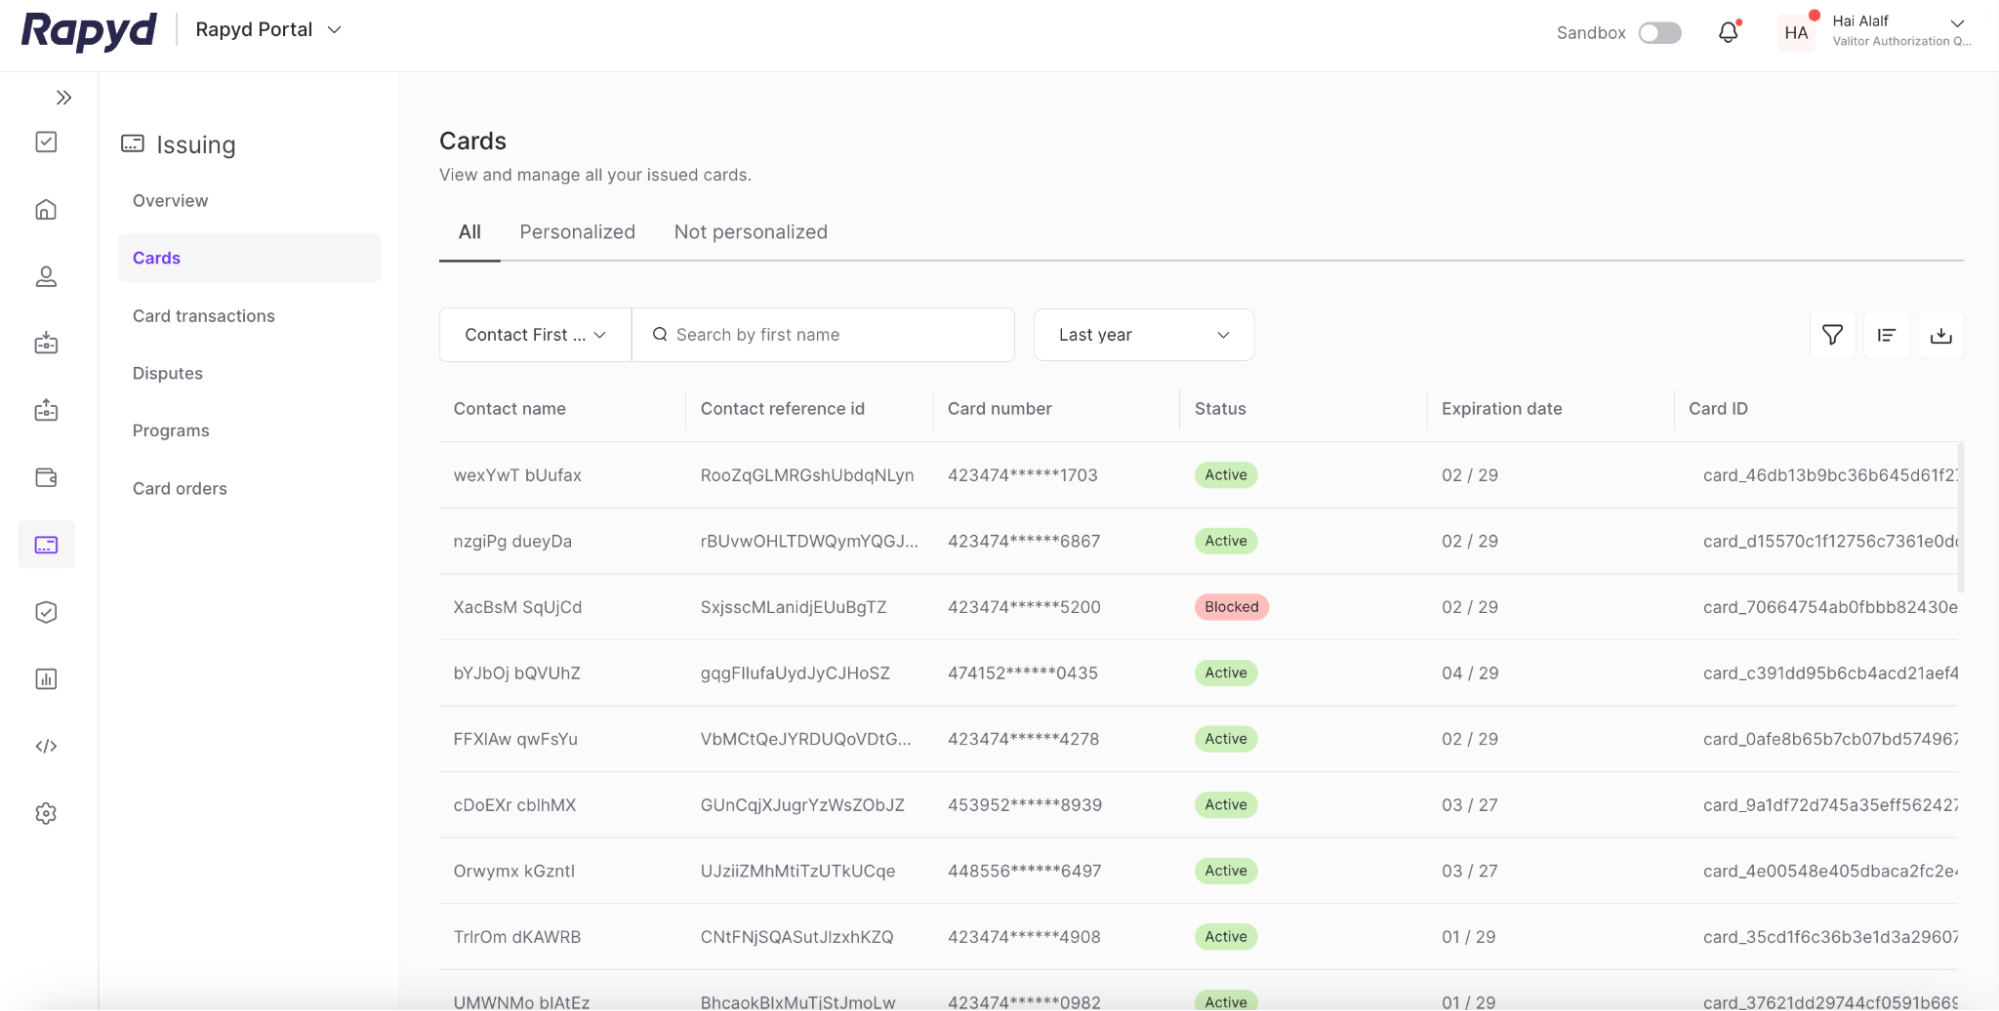Click the sort columns icon

[1886, 334]
